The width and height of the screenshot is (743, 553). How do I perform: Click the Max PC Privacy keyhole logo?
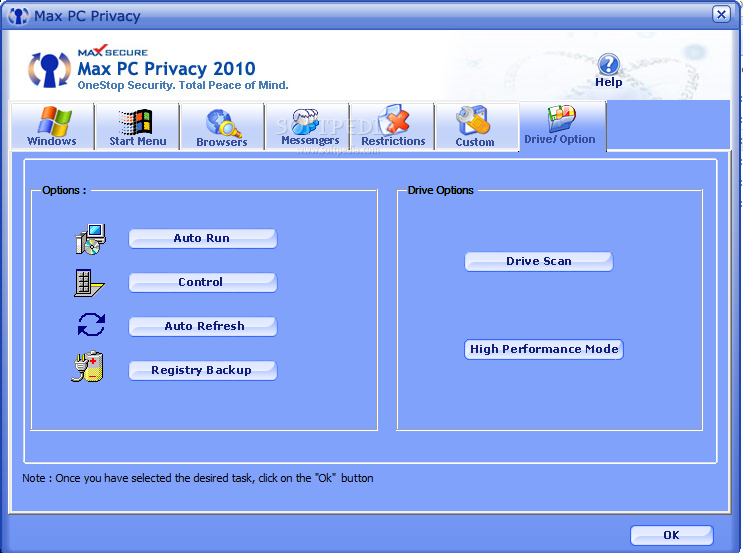click(x=49, y=70)
